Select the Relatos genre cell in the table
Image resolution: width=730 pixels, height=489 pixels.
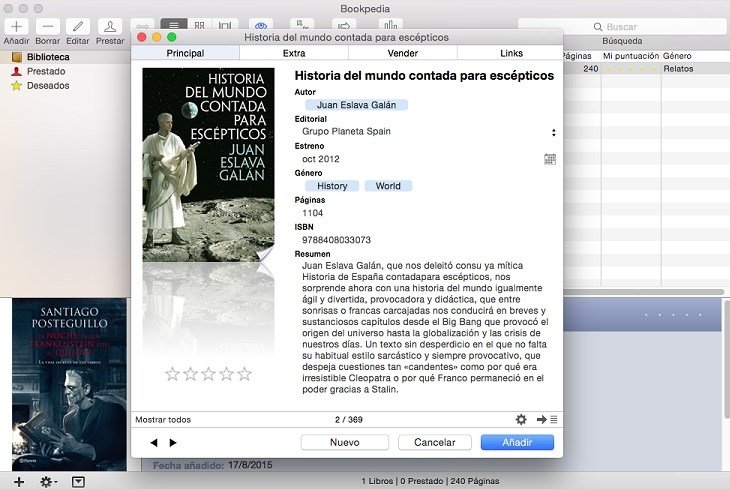(678, 68)
